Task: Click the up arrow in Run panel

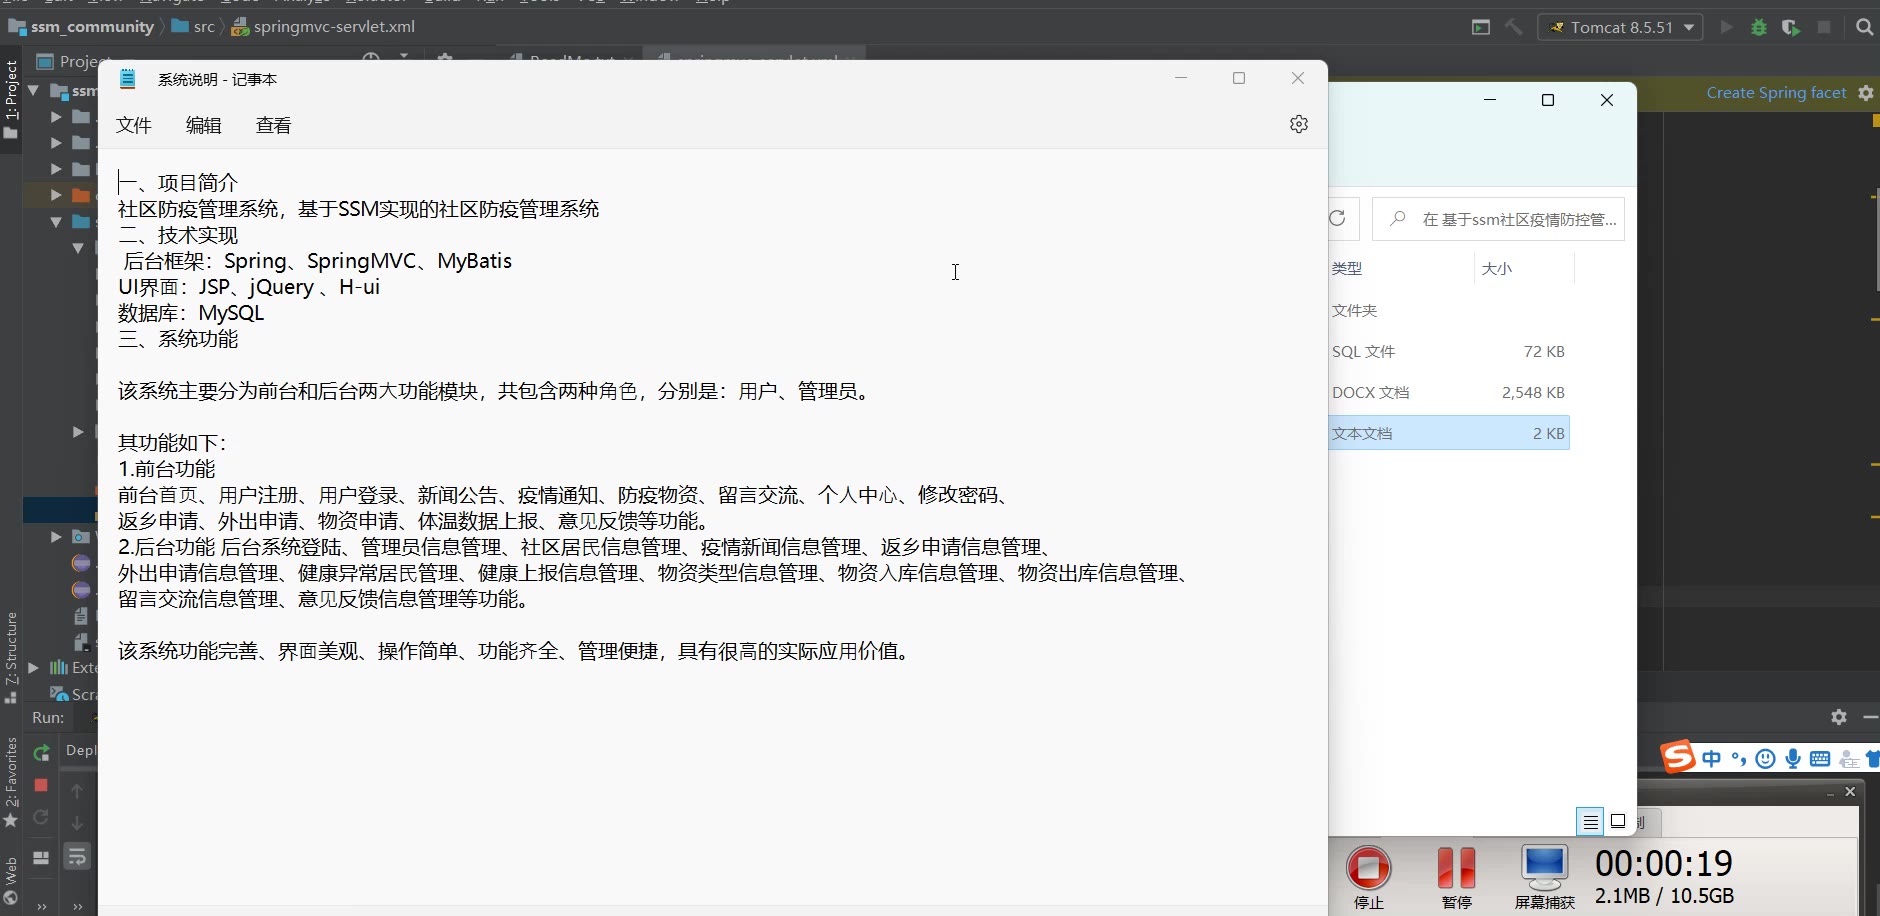Action: tap(77, 791)
